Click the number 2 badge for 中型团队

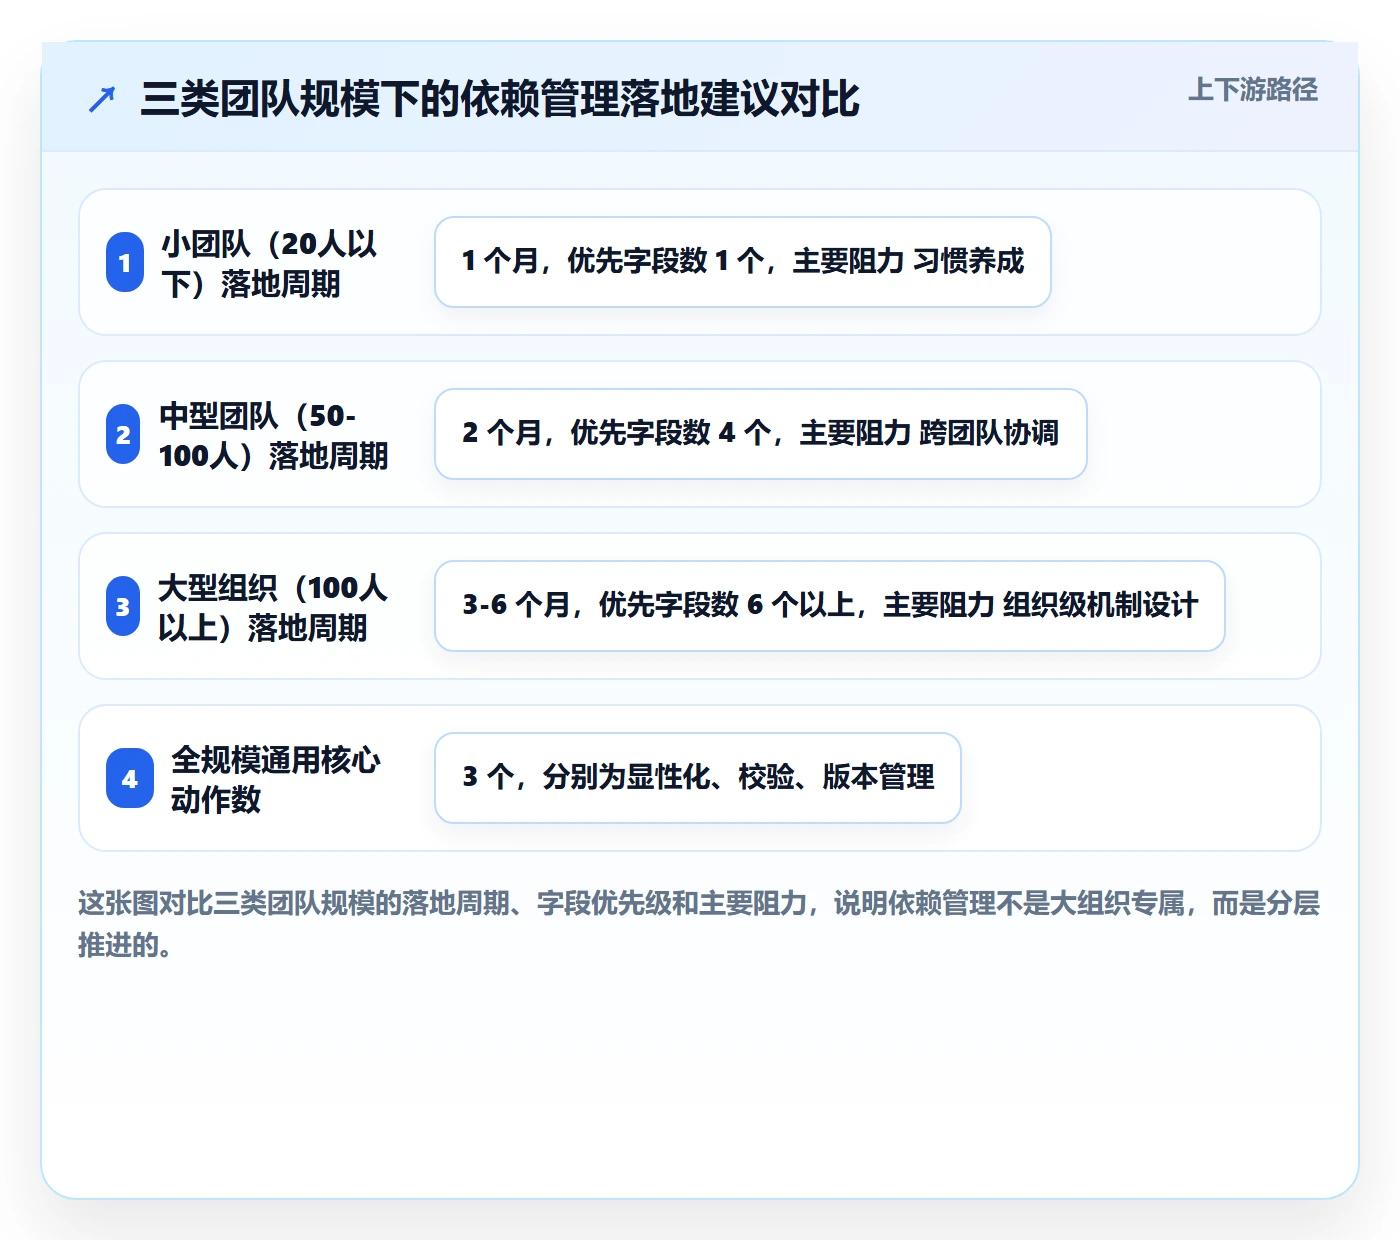pyautogui.click(x=123, y=434)
